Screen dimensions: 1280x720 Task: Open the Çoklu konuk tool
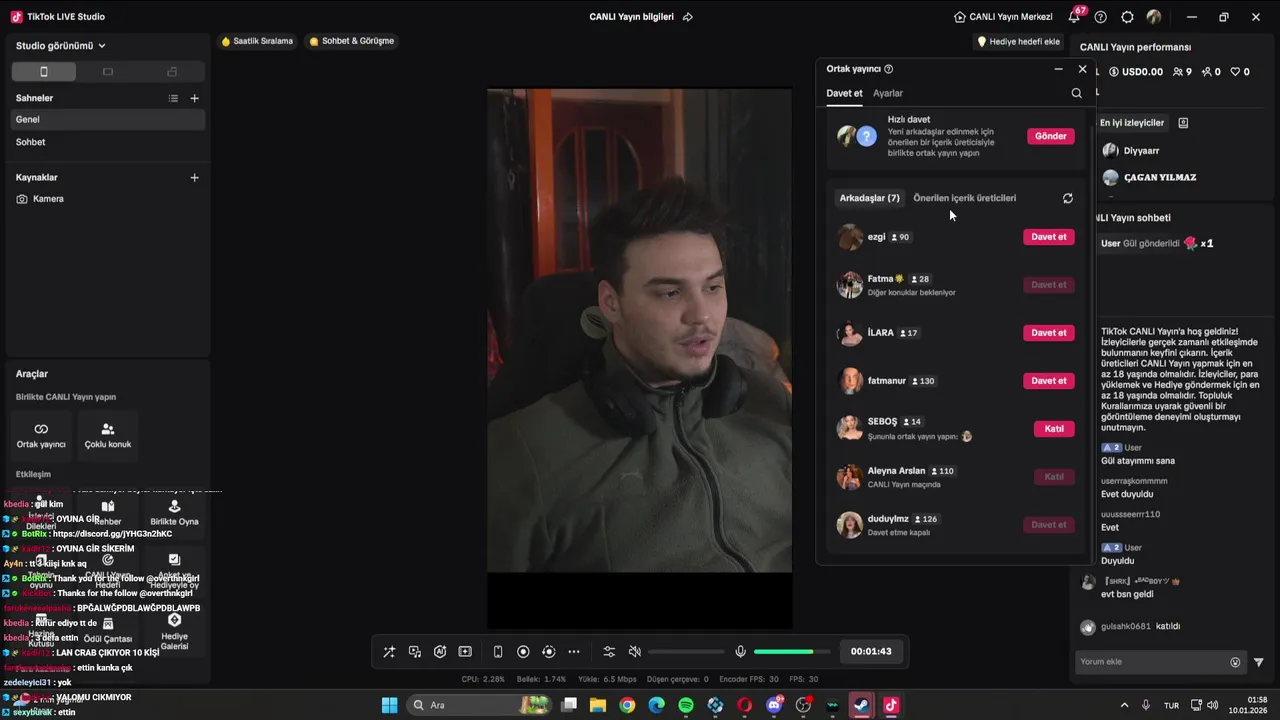(108, 435)
